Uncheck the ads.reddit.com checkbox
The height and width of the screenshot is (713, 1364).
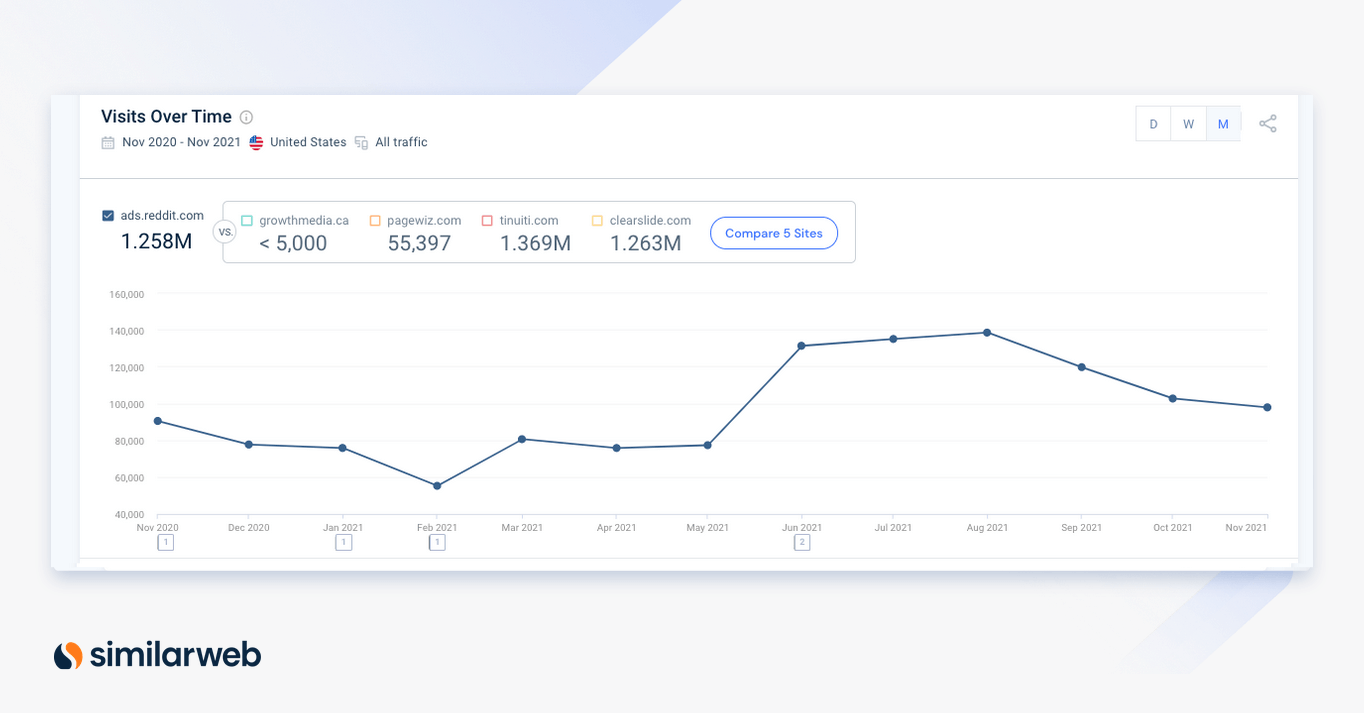[x=108, y=215]
